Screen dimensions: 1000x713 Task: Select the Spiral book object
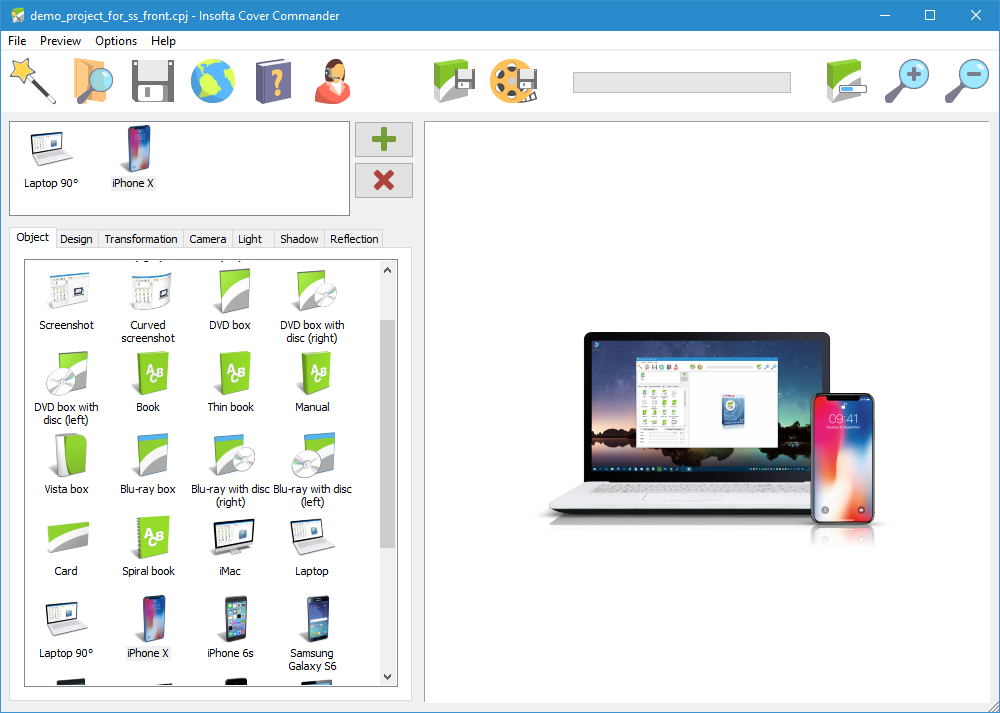[x=148, y=547]
